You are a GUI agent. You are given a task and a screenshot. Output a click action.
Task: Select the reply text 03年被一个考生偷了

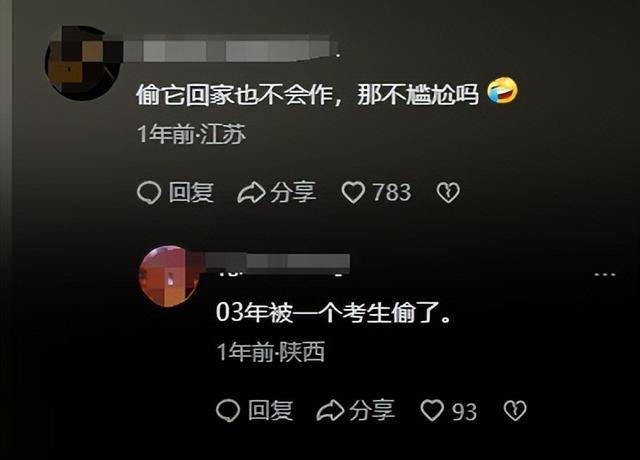tap(333, 312)
